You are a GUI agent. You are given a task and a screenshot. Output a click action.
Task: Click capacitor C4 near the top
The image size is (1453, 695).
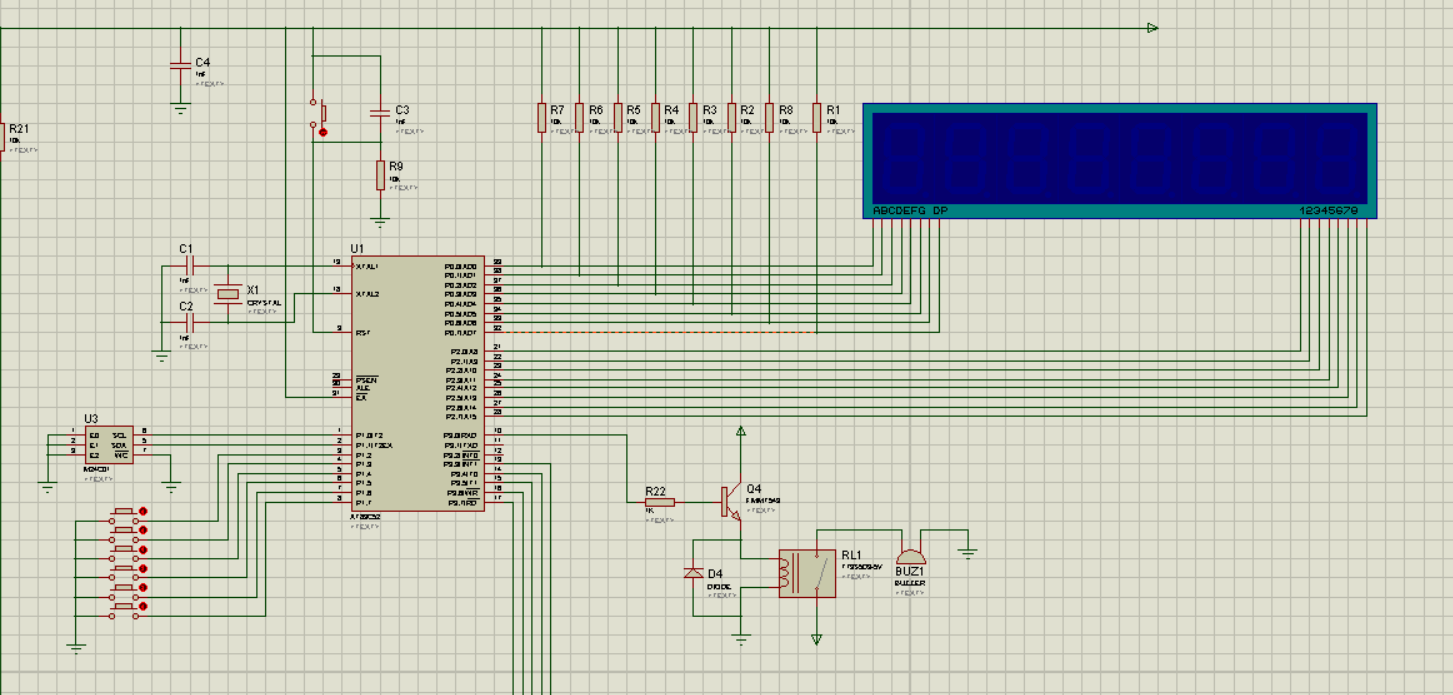[x=180, y=65]
